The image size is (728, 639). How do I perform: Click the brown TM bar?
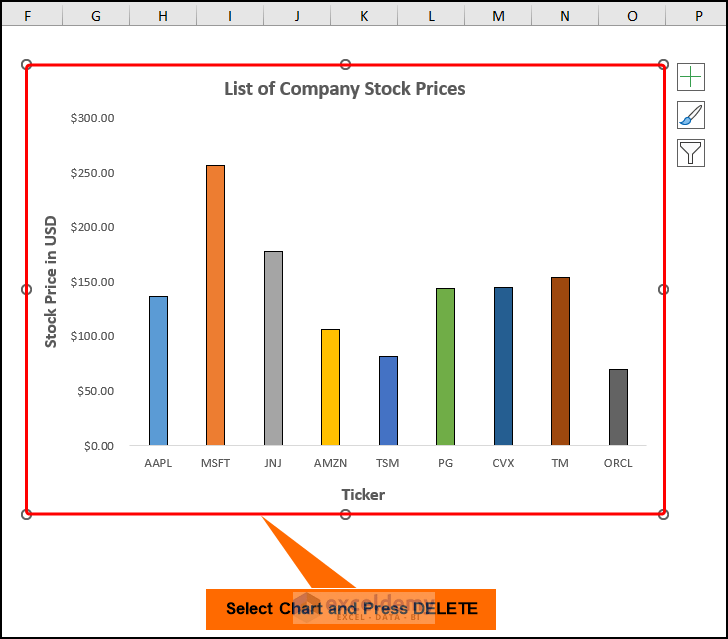pyautogui.click(x=560, y=361)
